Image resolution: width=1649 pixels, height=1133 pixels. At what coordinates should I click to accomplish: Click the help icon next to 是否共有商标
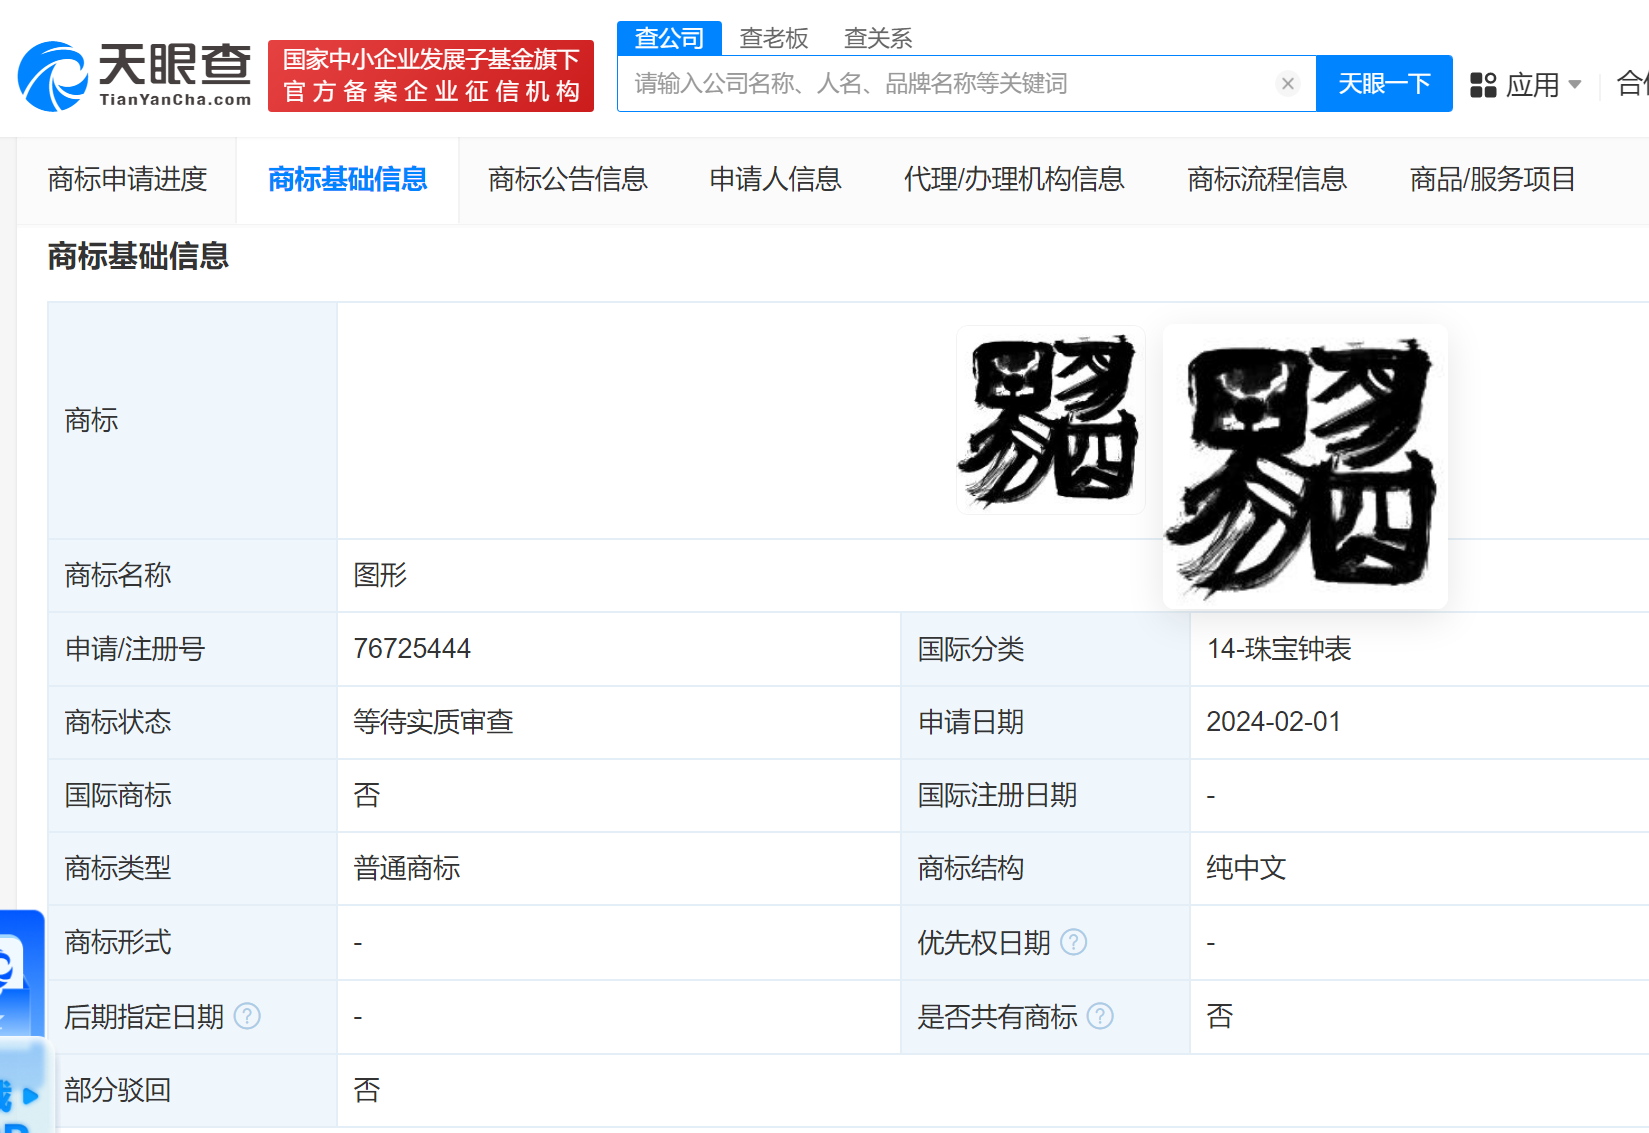1102,1016
